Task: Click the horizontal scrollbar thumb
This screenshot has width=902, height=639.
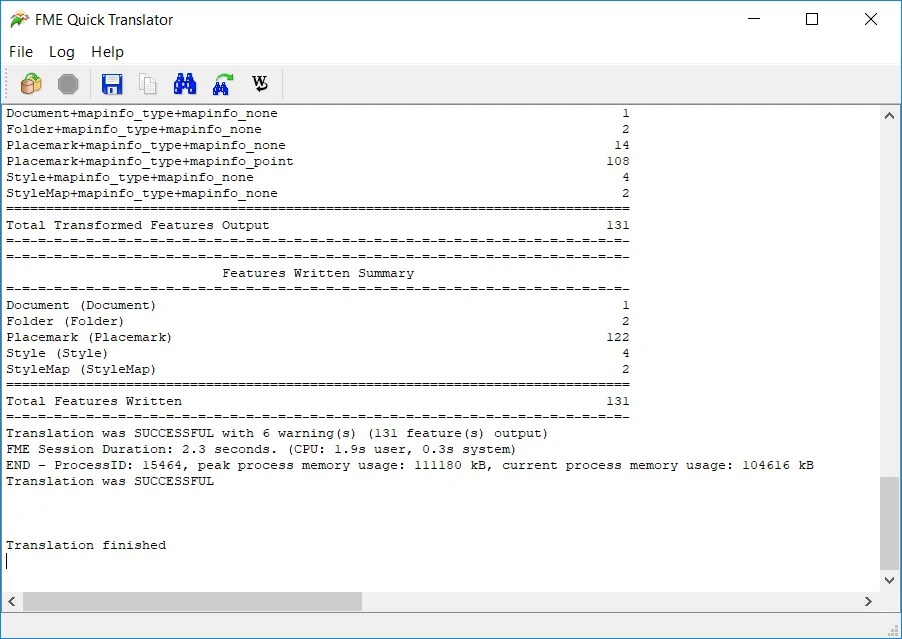Action: pyautogui.click(x=192, y=602)
